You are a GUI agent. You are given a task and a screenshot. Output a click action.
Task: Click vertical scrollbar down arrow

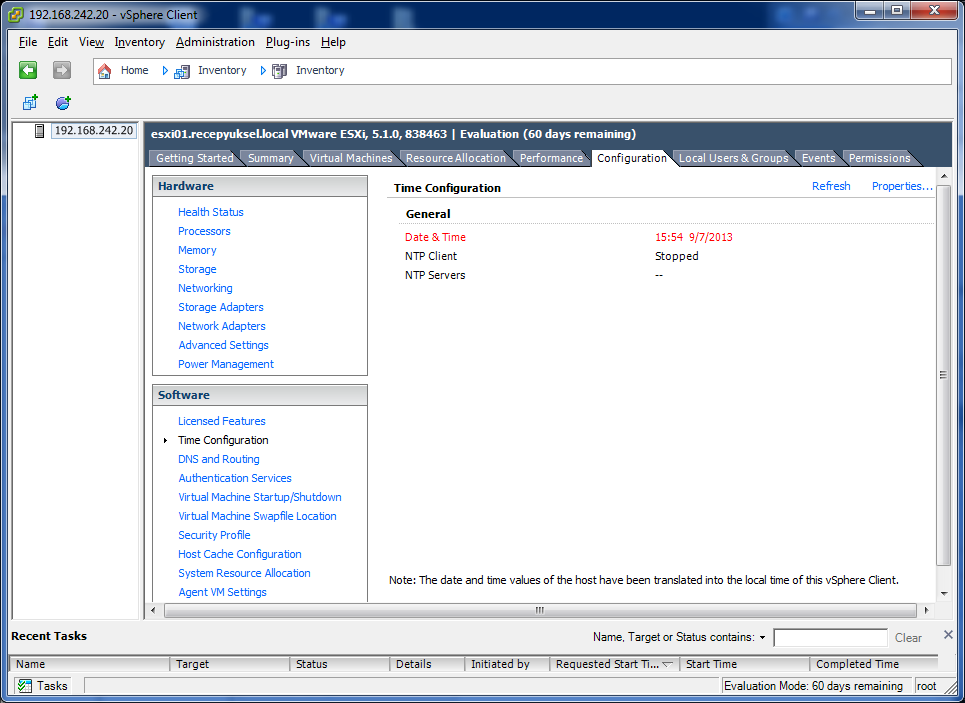click(944, 594)
